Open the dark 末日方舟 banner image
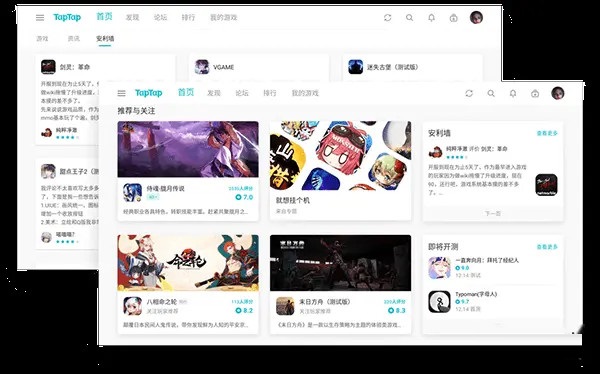The width and height of the screenshot is (600, 374). coord(341,263)
